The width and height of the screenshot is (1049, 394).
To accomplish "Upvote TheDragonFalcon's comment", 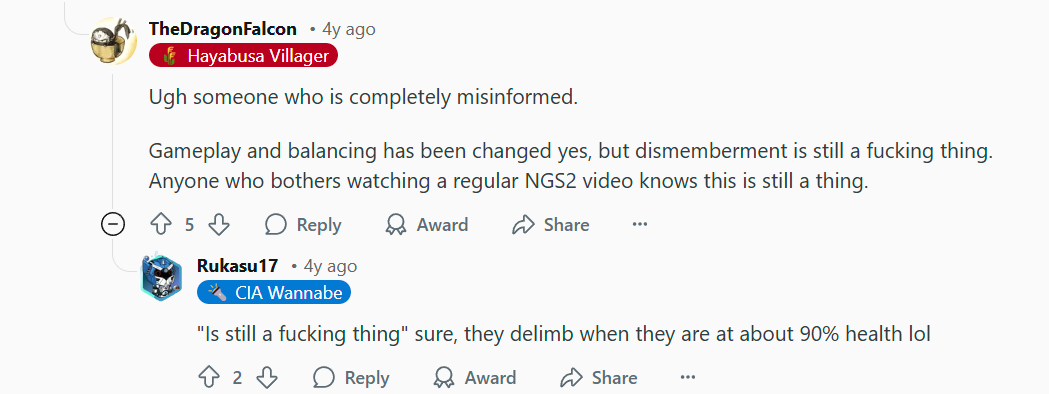I will pyautogui.click(x=161, y=225).
